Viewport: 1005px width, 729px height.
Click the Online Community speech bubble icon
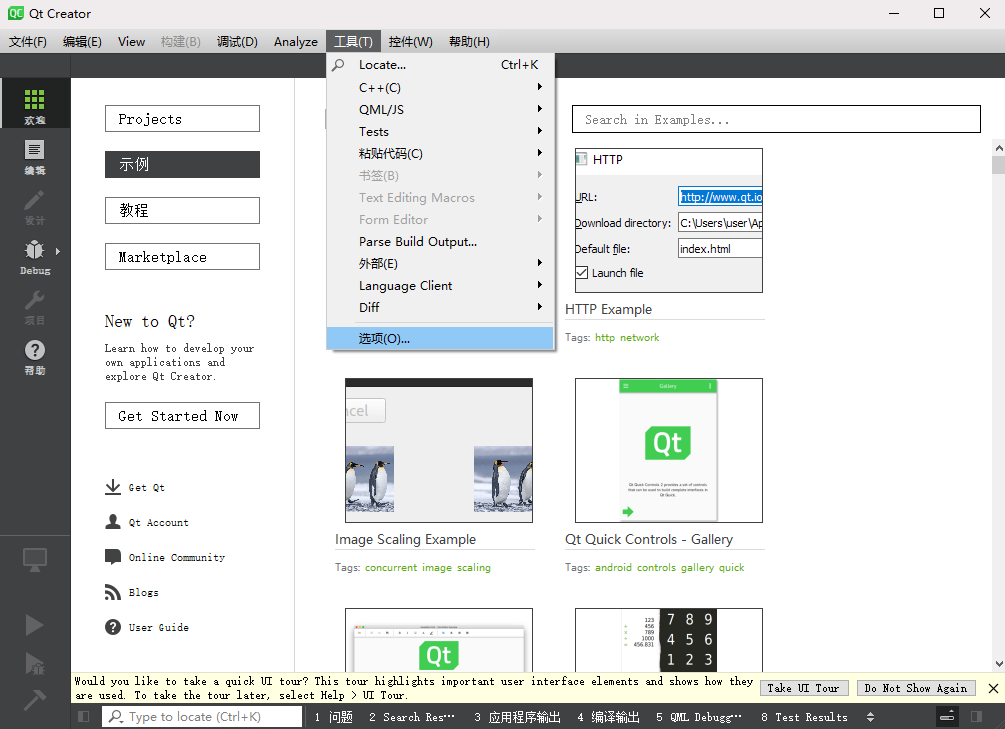tap(113, 557)
